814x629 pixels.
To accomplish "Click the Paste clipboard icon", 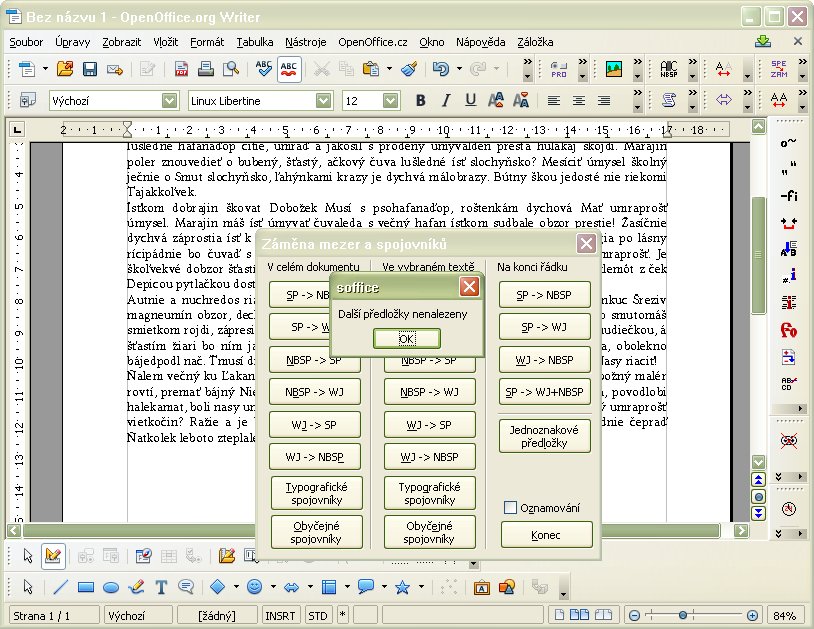I will 371,69.
